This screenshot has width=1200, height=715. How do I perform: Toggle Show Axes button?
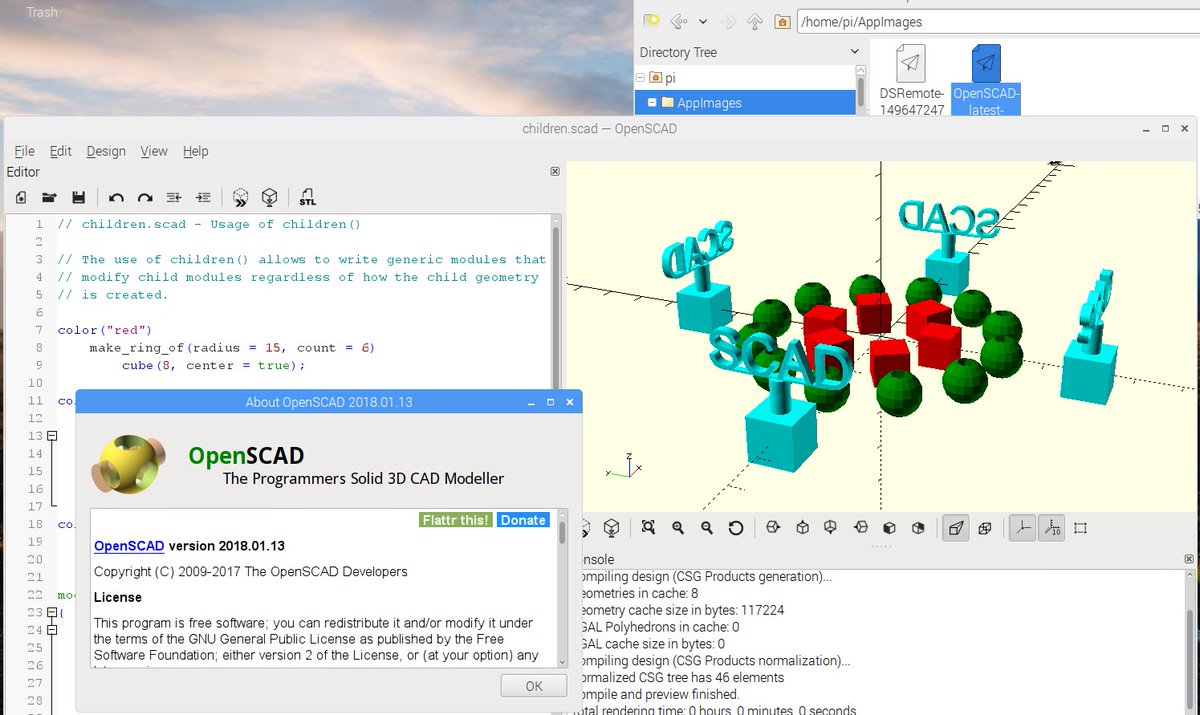[x=1022, y=528]
